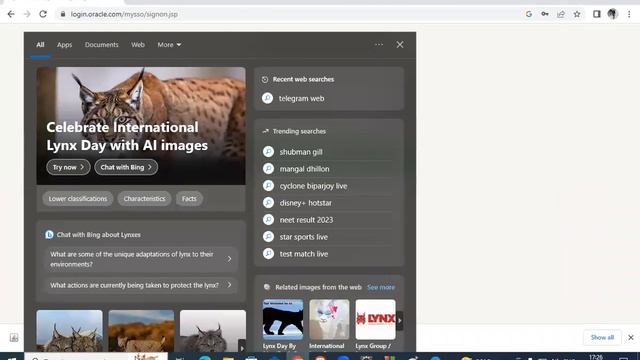Click the Recent web searches heading

coord(303,79)
